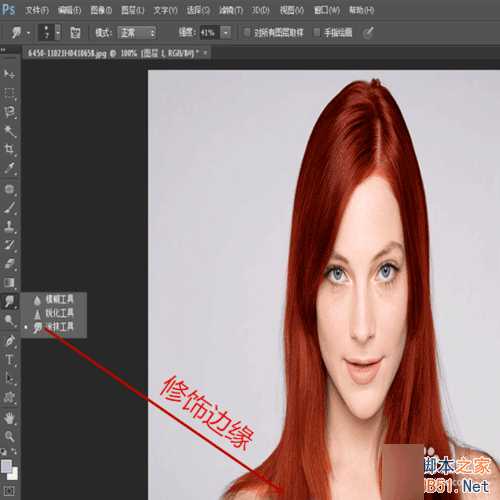The width and height of the screenshot is (500, 500).
Task: Click the foreground color swatch
Action: (x=6, y=466)
